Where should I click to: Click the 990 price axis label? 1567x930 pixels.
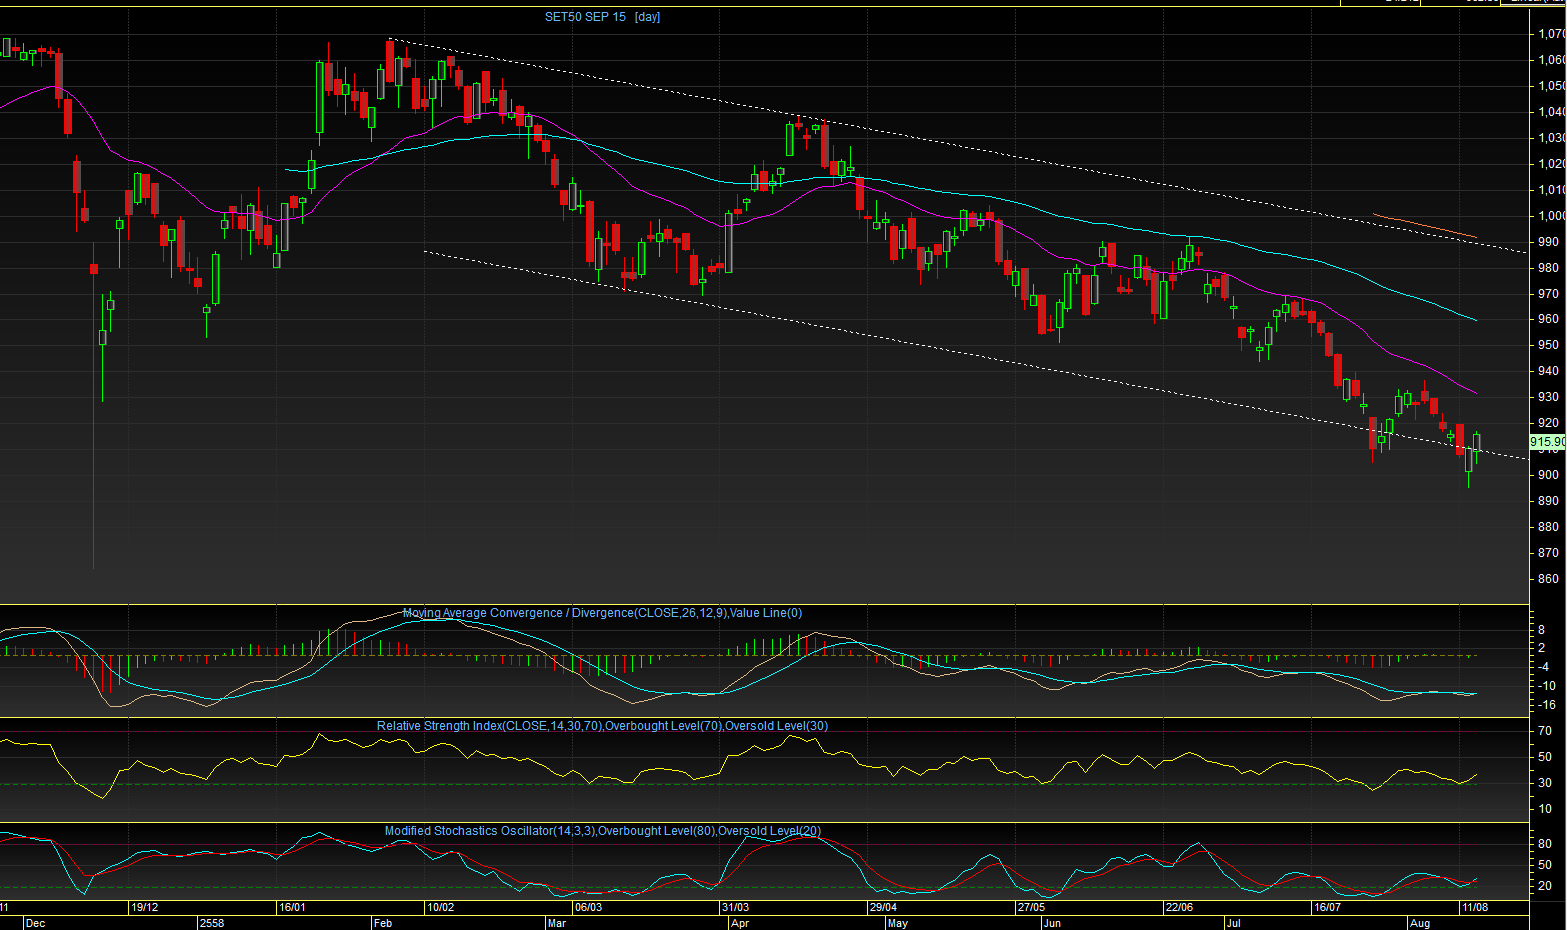tap(1549, 242)
